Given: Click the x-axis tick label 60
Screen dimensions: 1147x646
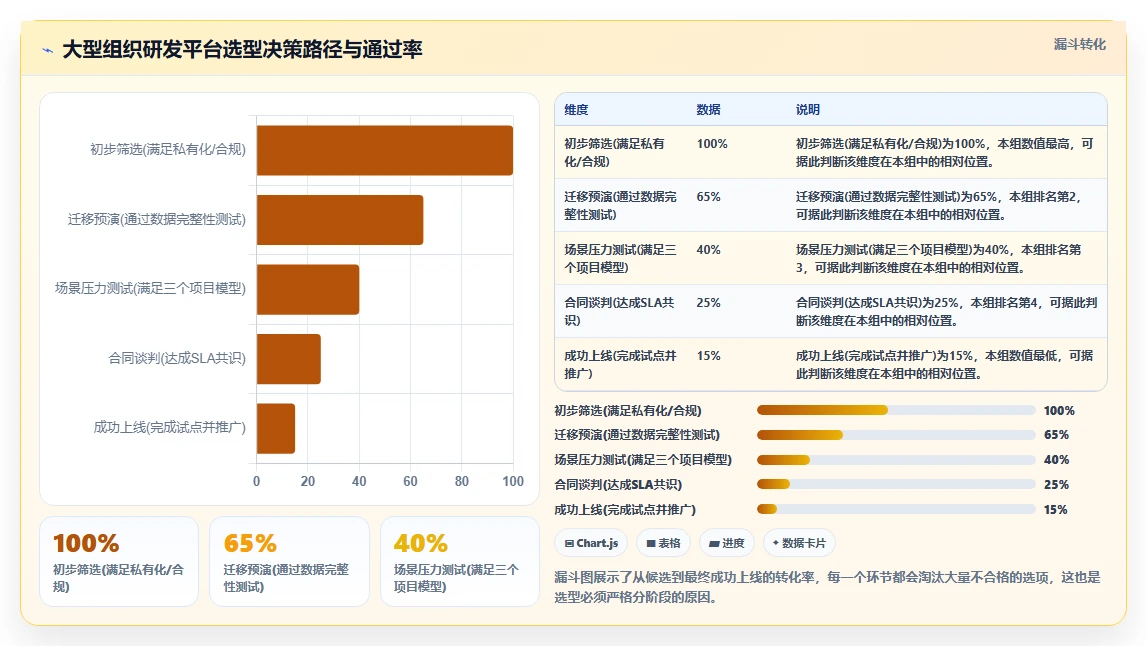Looking at the screenshot, I should pos(410,481).
